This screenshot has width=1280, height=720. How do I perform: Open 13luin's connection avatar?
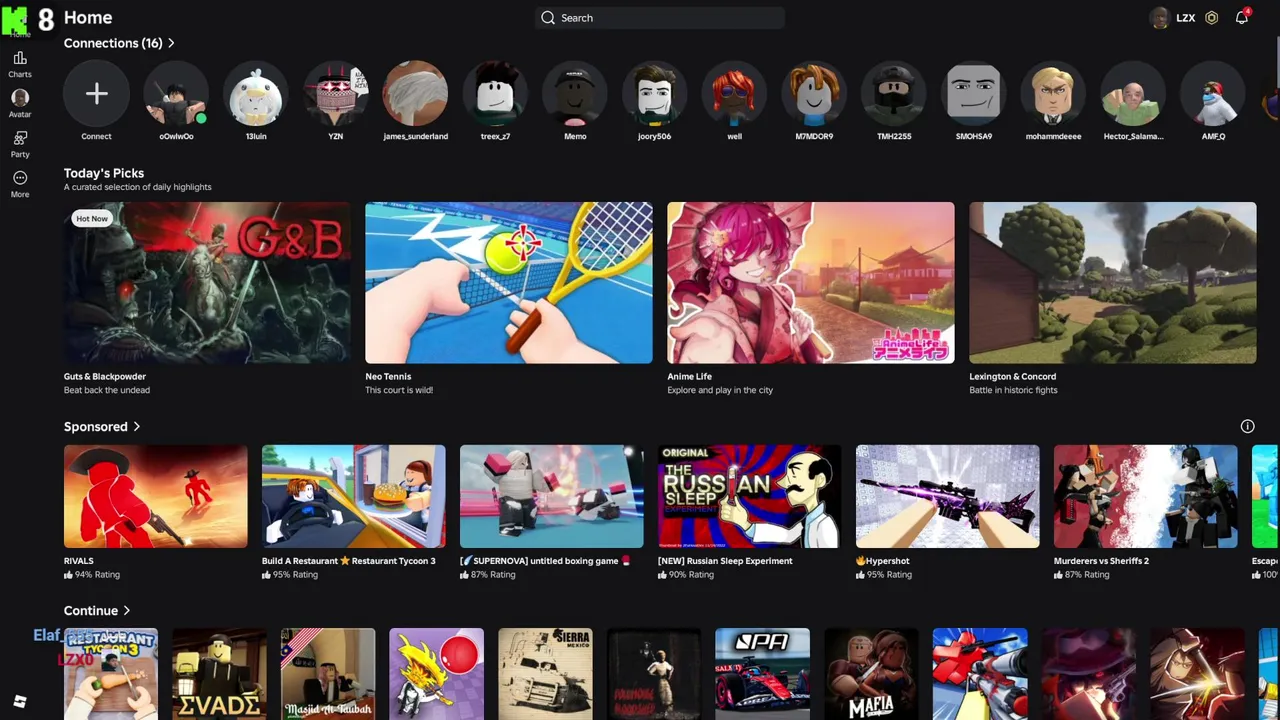click(x=256, y=94)
